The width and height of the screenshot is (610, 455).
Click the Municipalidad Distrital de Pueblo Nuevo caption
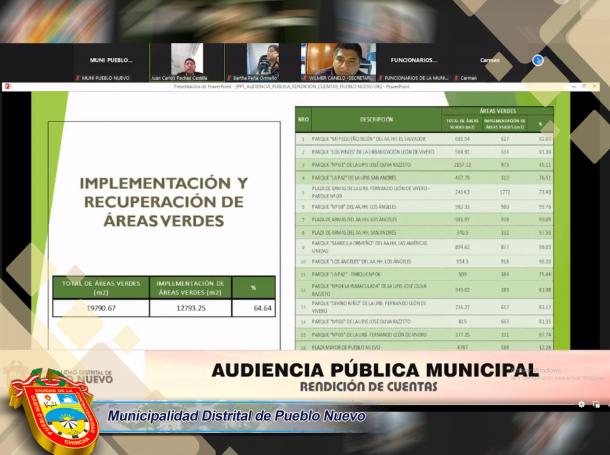point(236,415)
